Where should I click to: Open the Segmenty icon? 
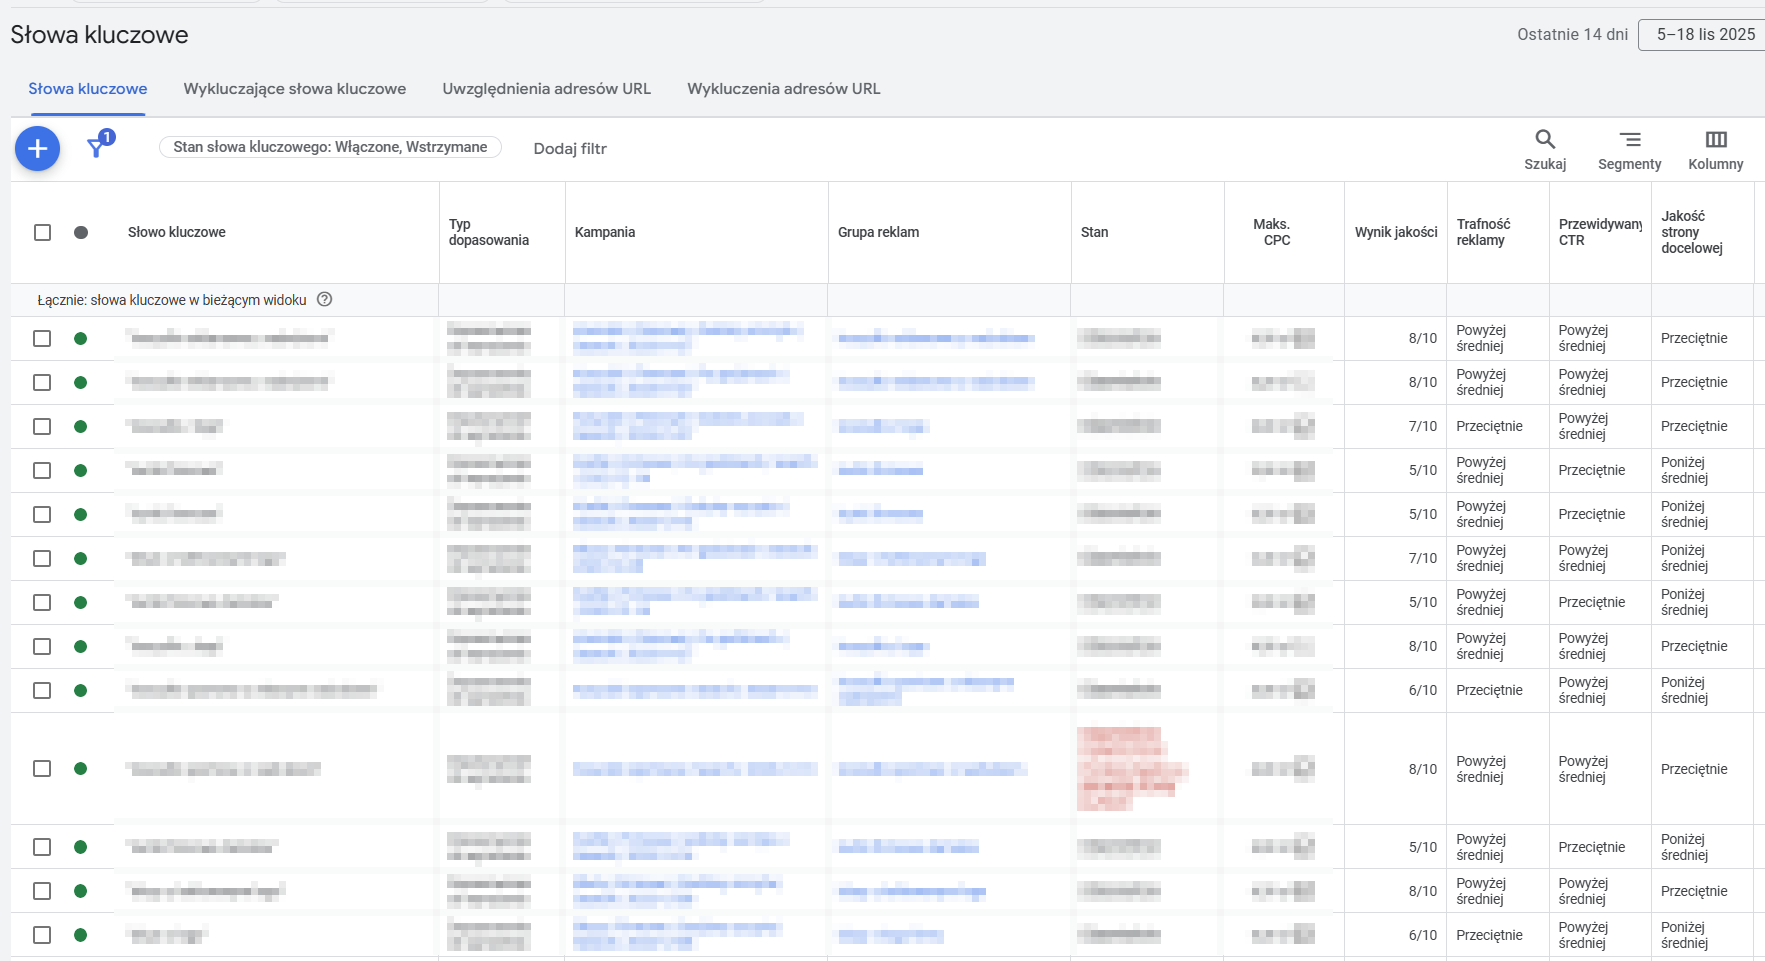1630,139
